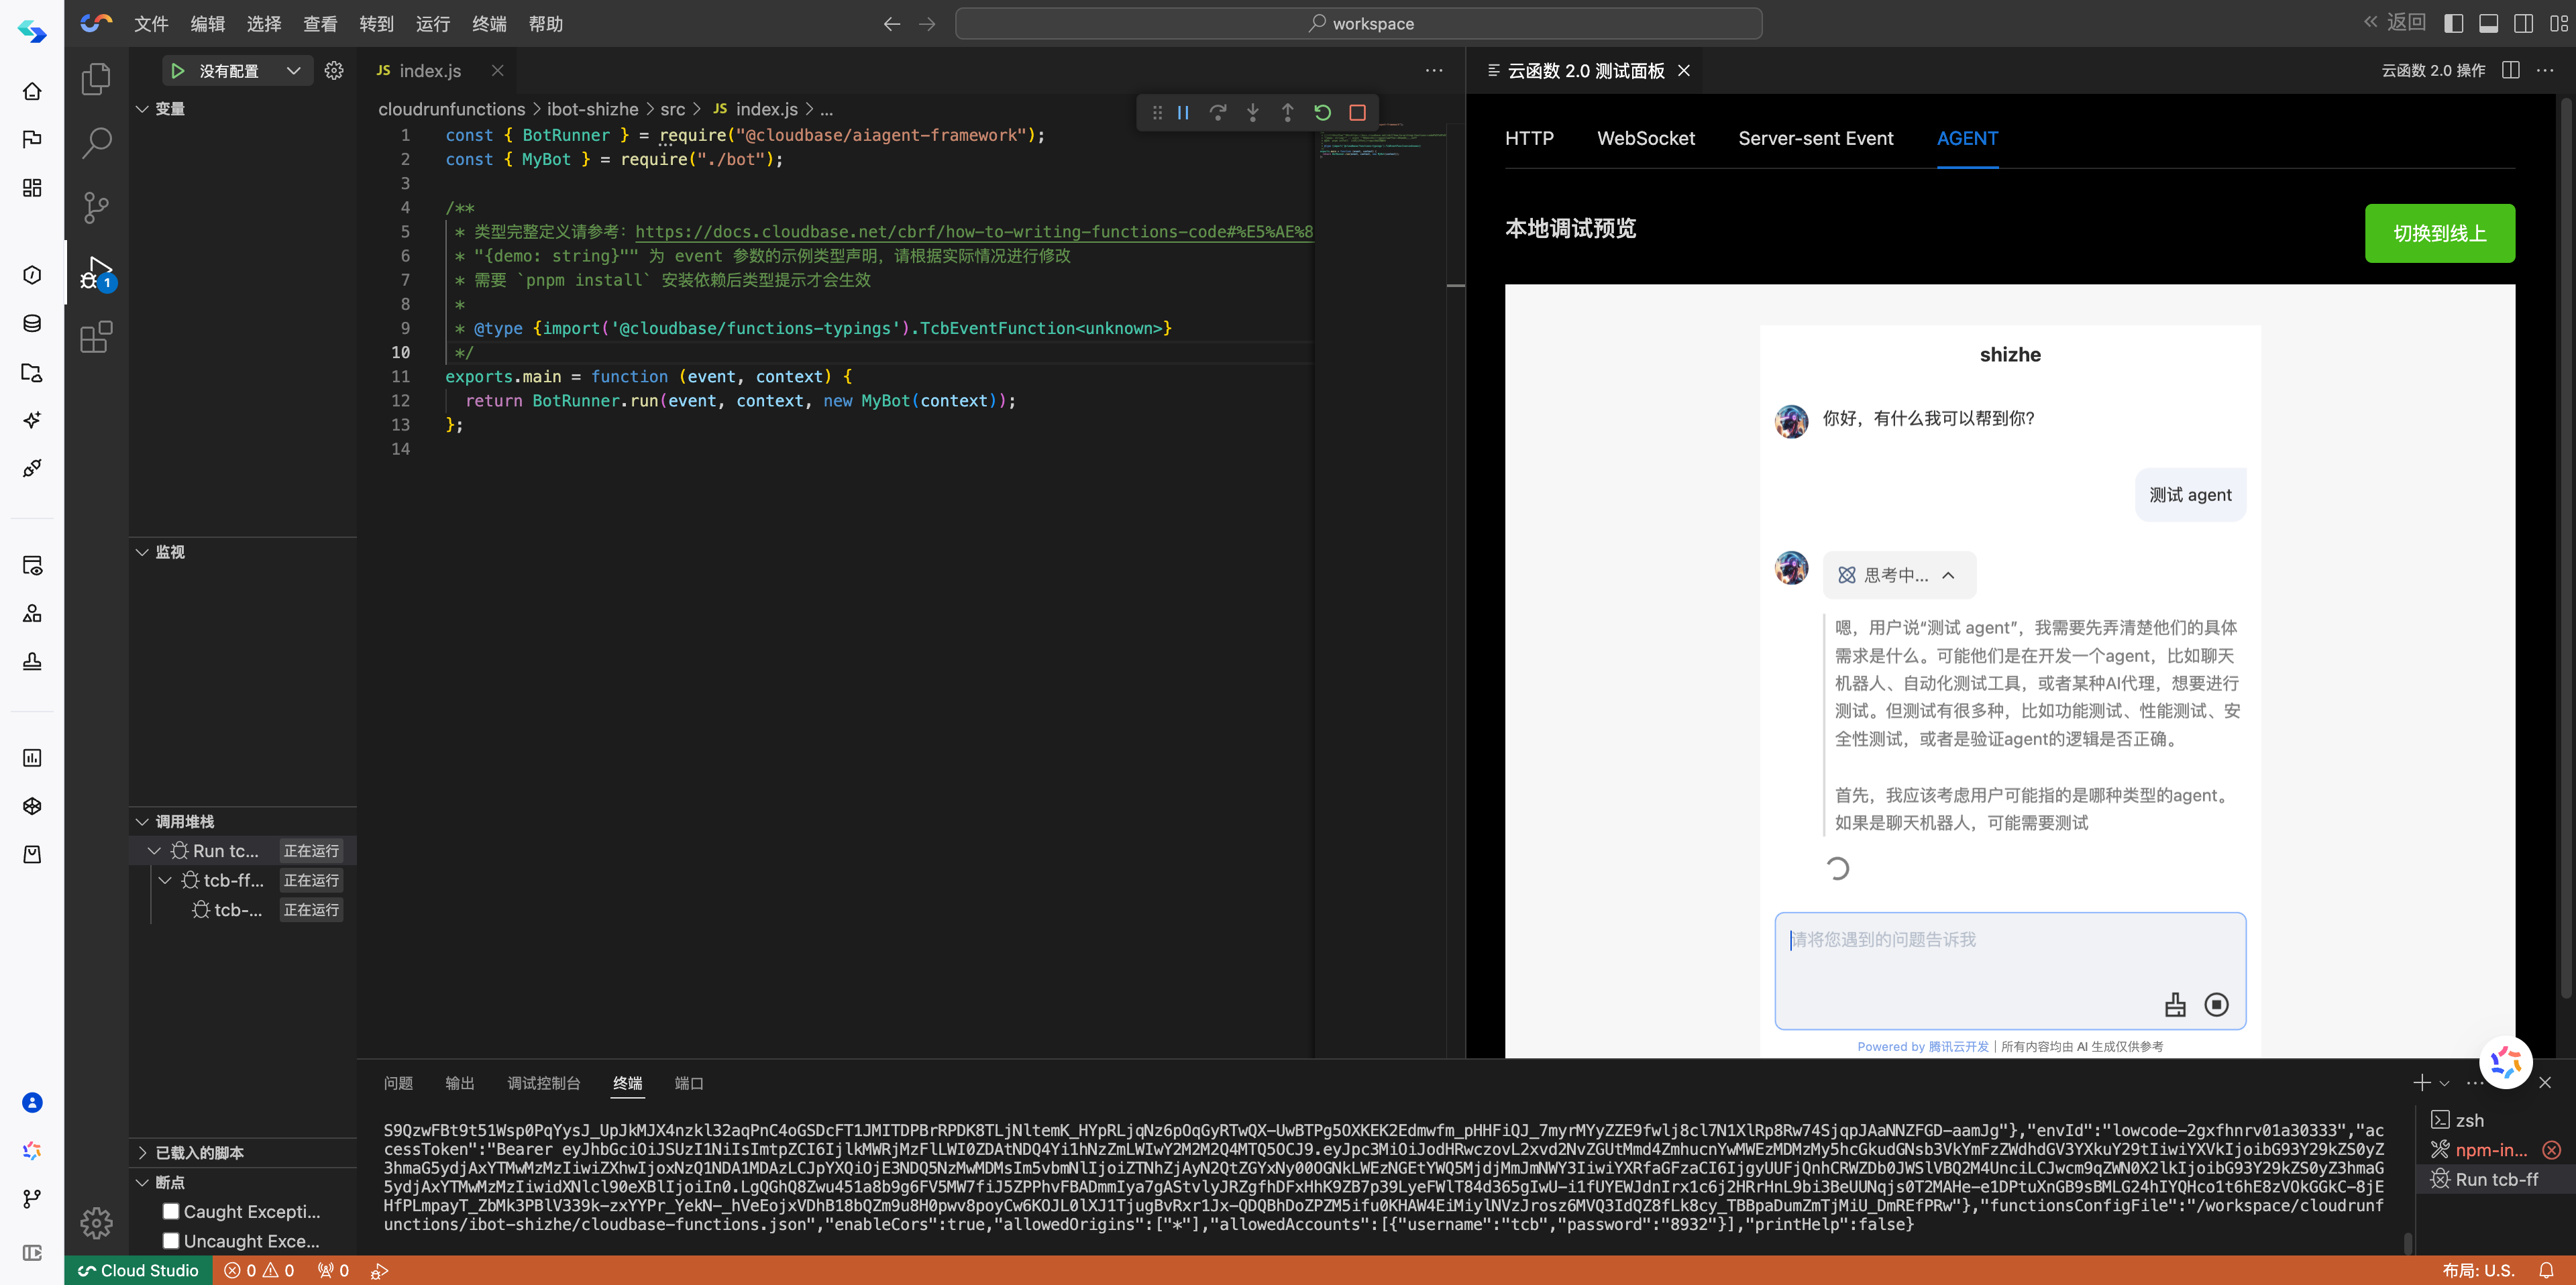Open the 终端 menu in menu bar
Image resolution: width=2576 pixels, height=1285 pixels.
(x=489, y=23)
